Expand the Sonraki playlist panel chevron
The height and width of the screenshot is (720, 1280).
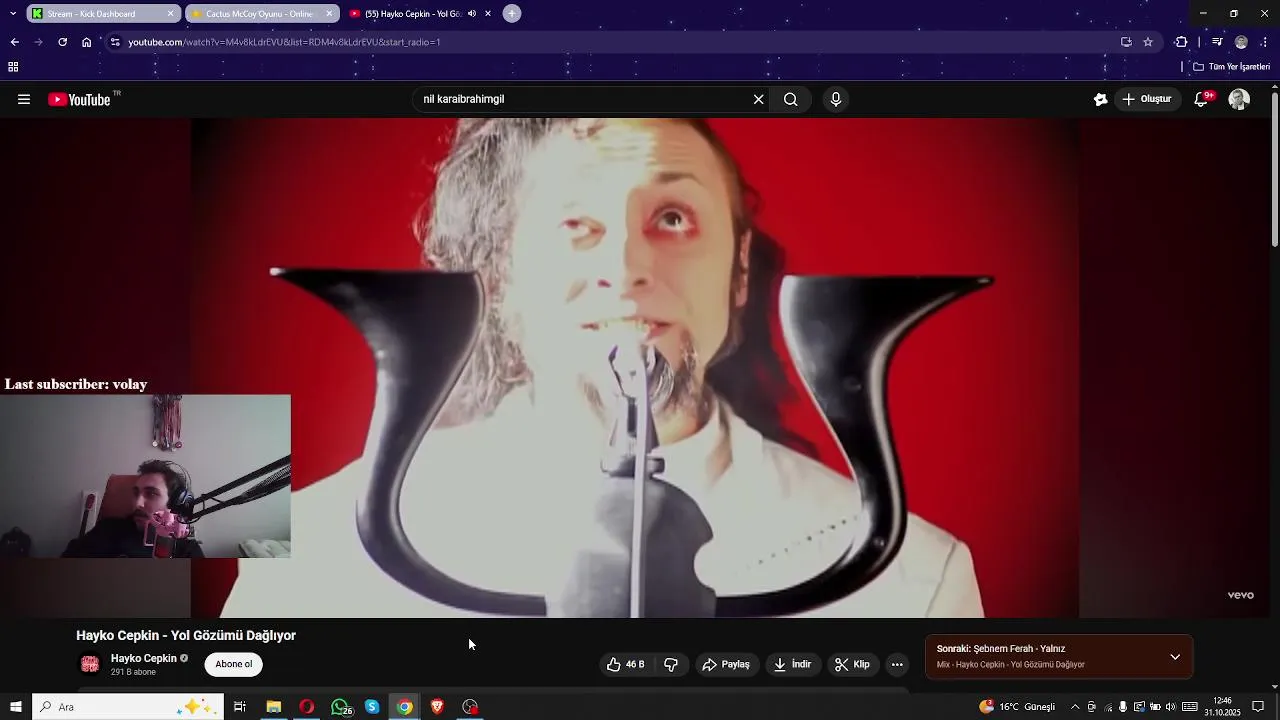(1175, 657)
